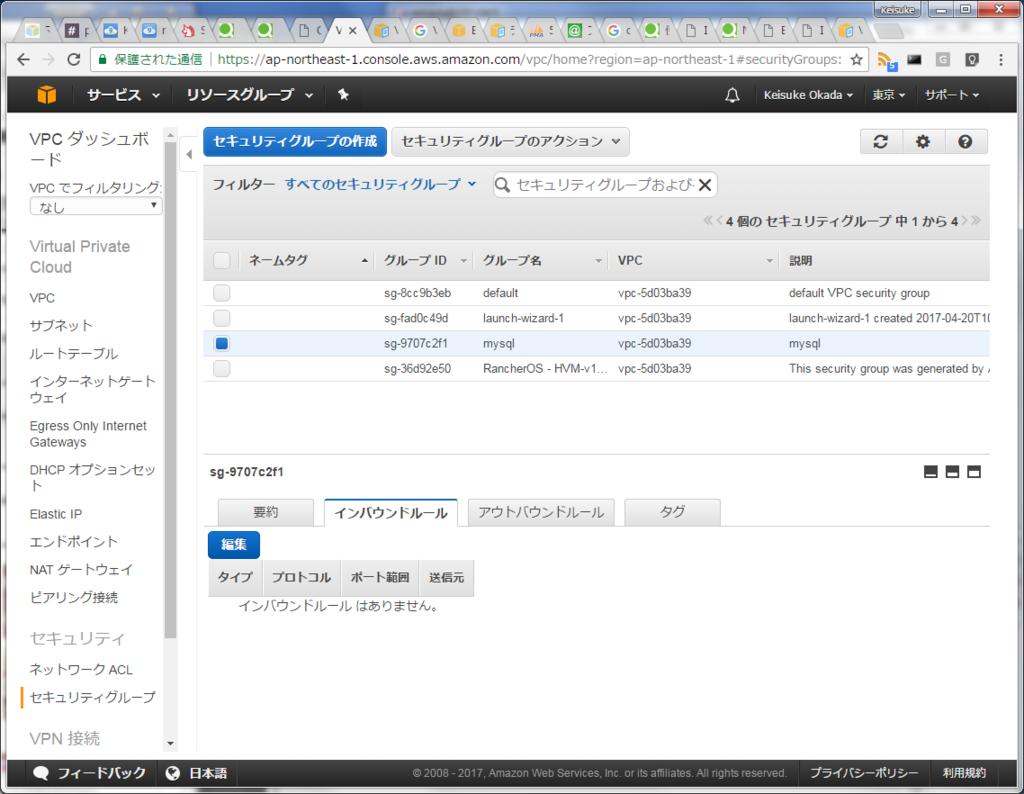
Task: Open サブネット in the sidebar
Action: pyautogui.click(x=61, y=325)
